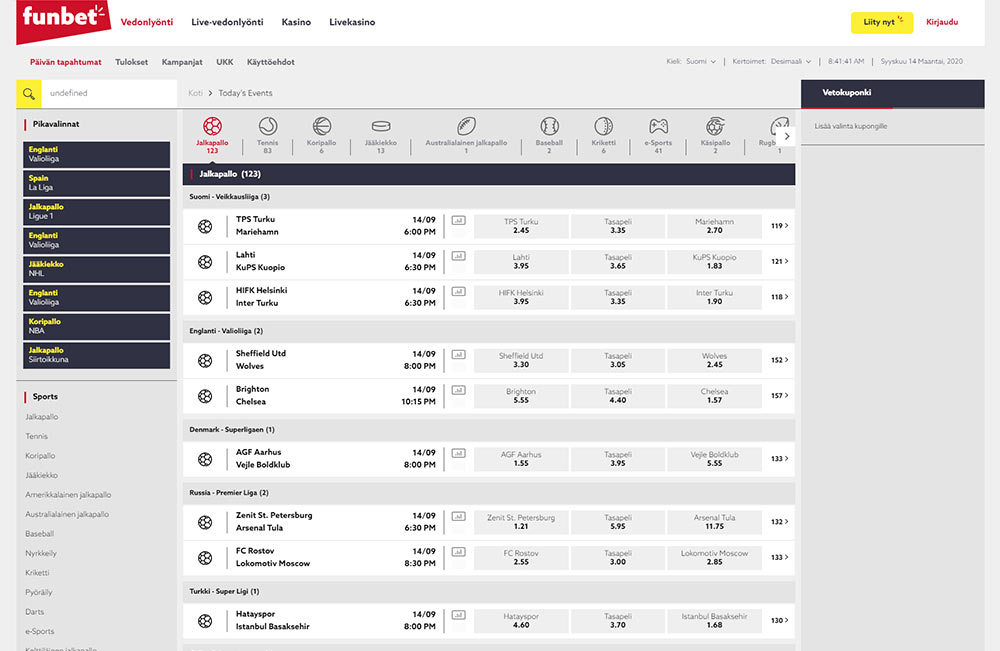Expand 130 more markets for Hatayspor

[x=779, y=620]
